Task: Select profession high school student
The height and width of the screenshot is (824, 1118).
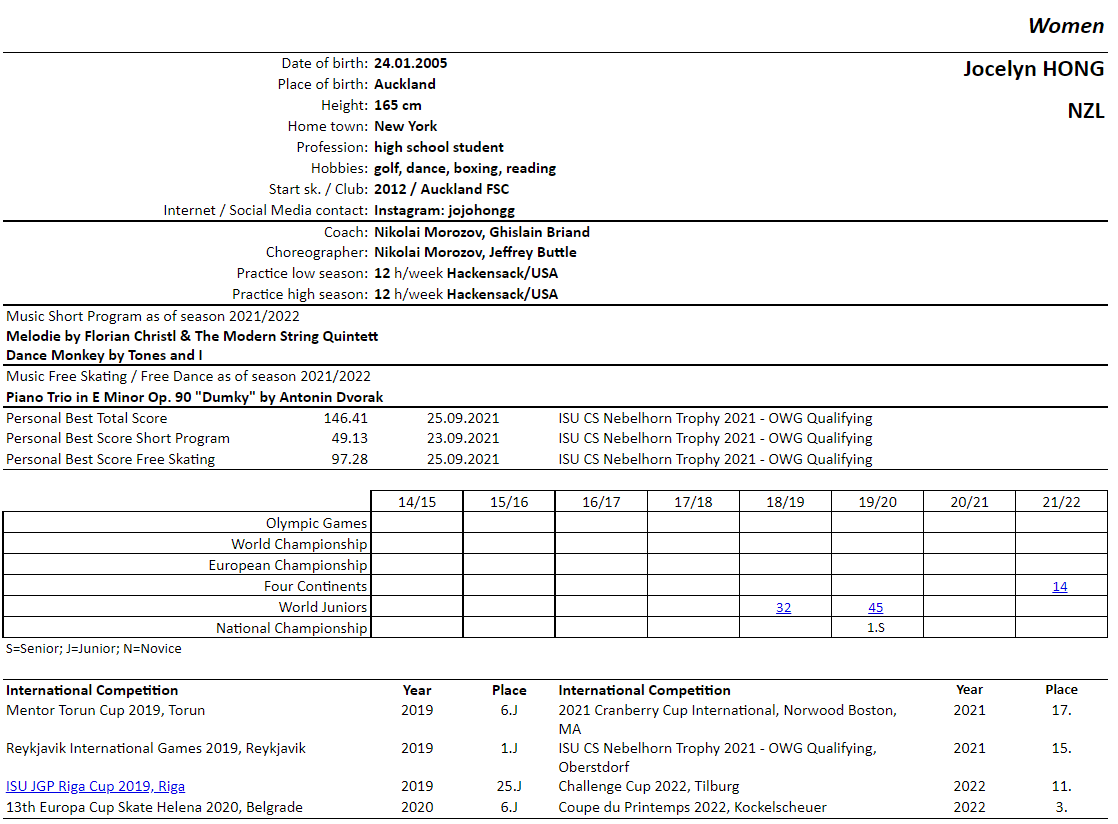Action: 439,148
